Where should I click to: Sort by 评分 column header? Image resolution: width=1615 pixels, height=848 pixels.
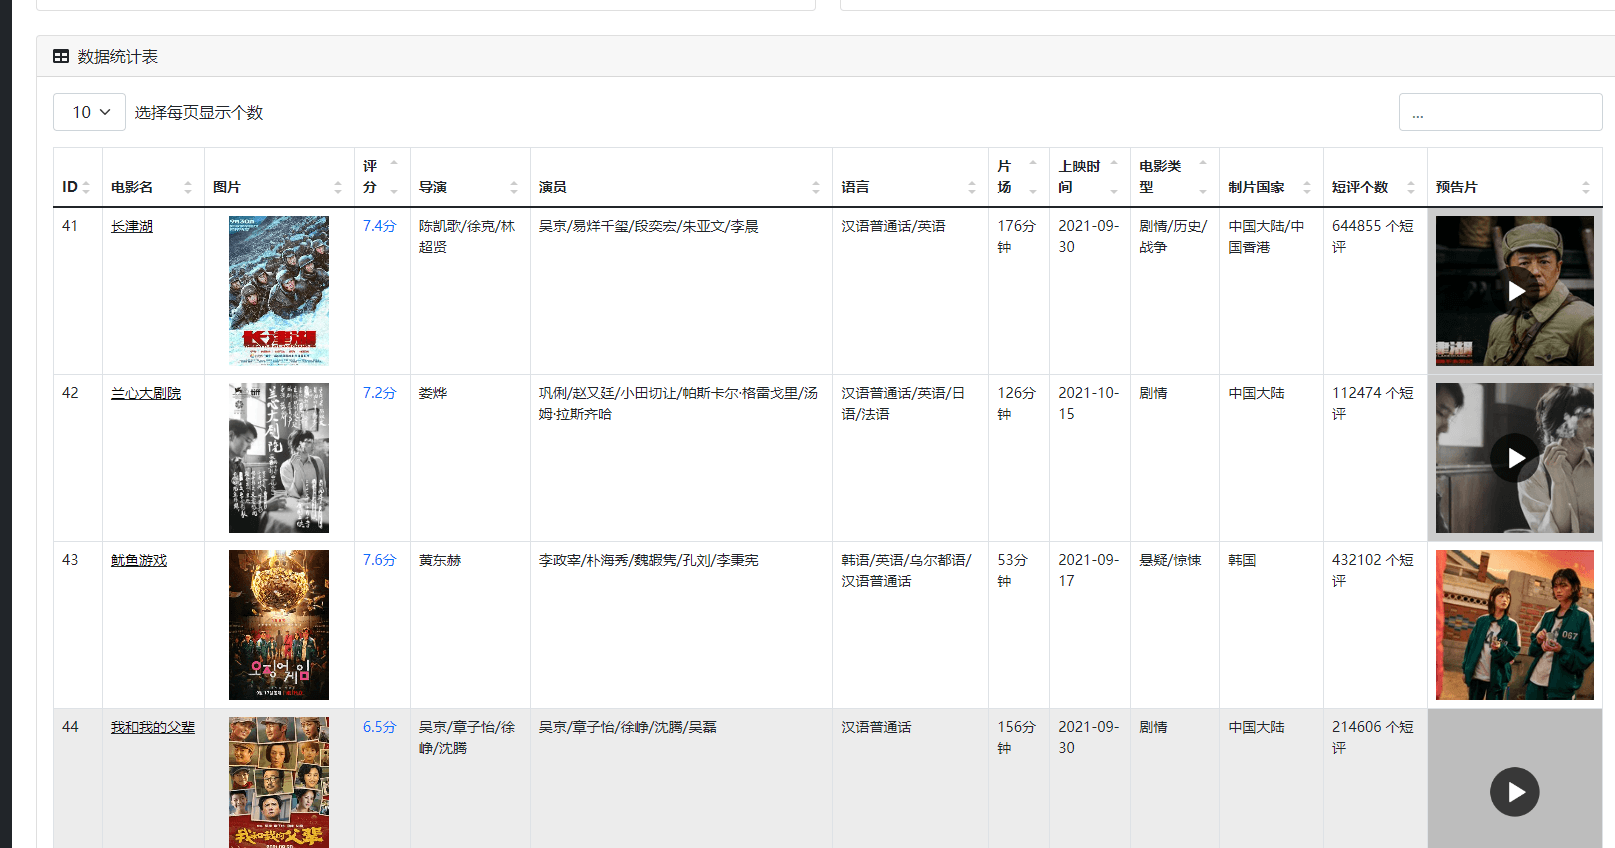382,178
